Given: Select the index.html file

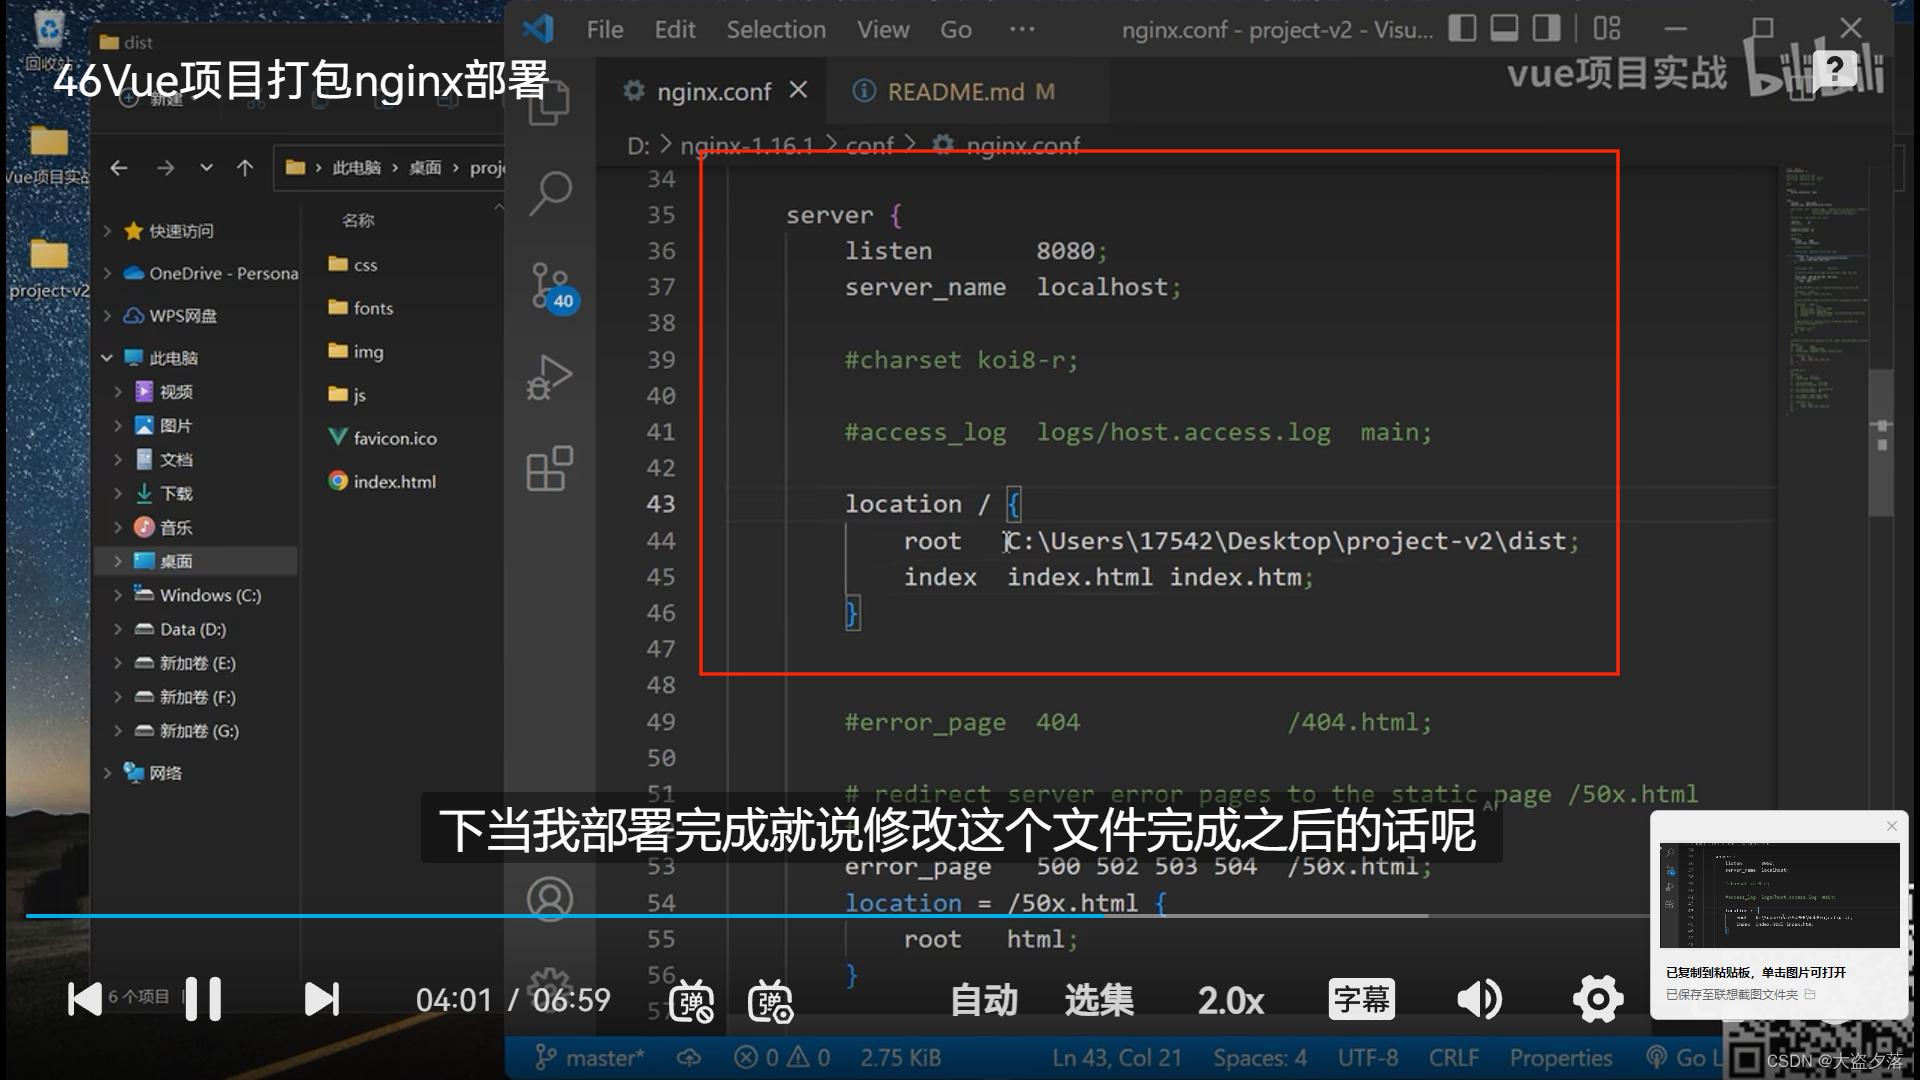Looking at the screenshot, I should (x=382, y=481).
